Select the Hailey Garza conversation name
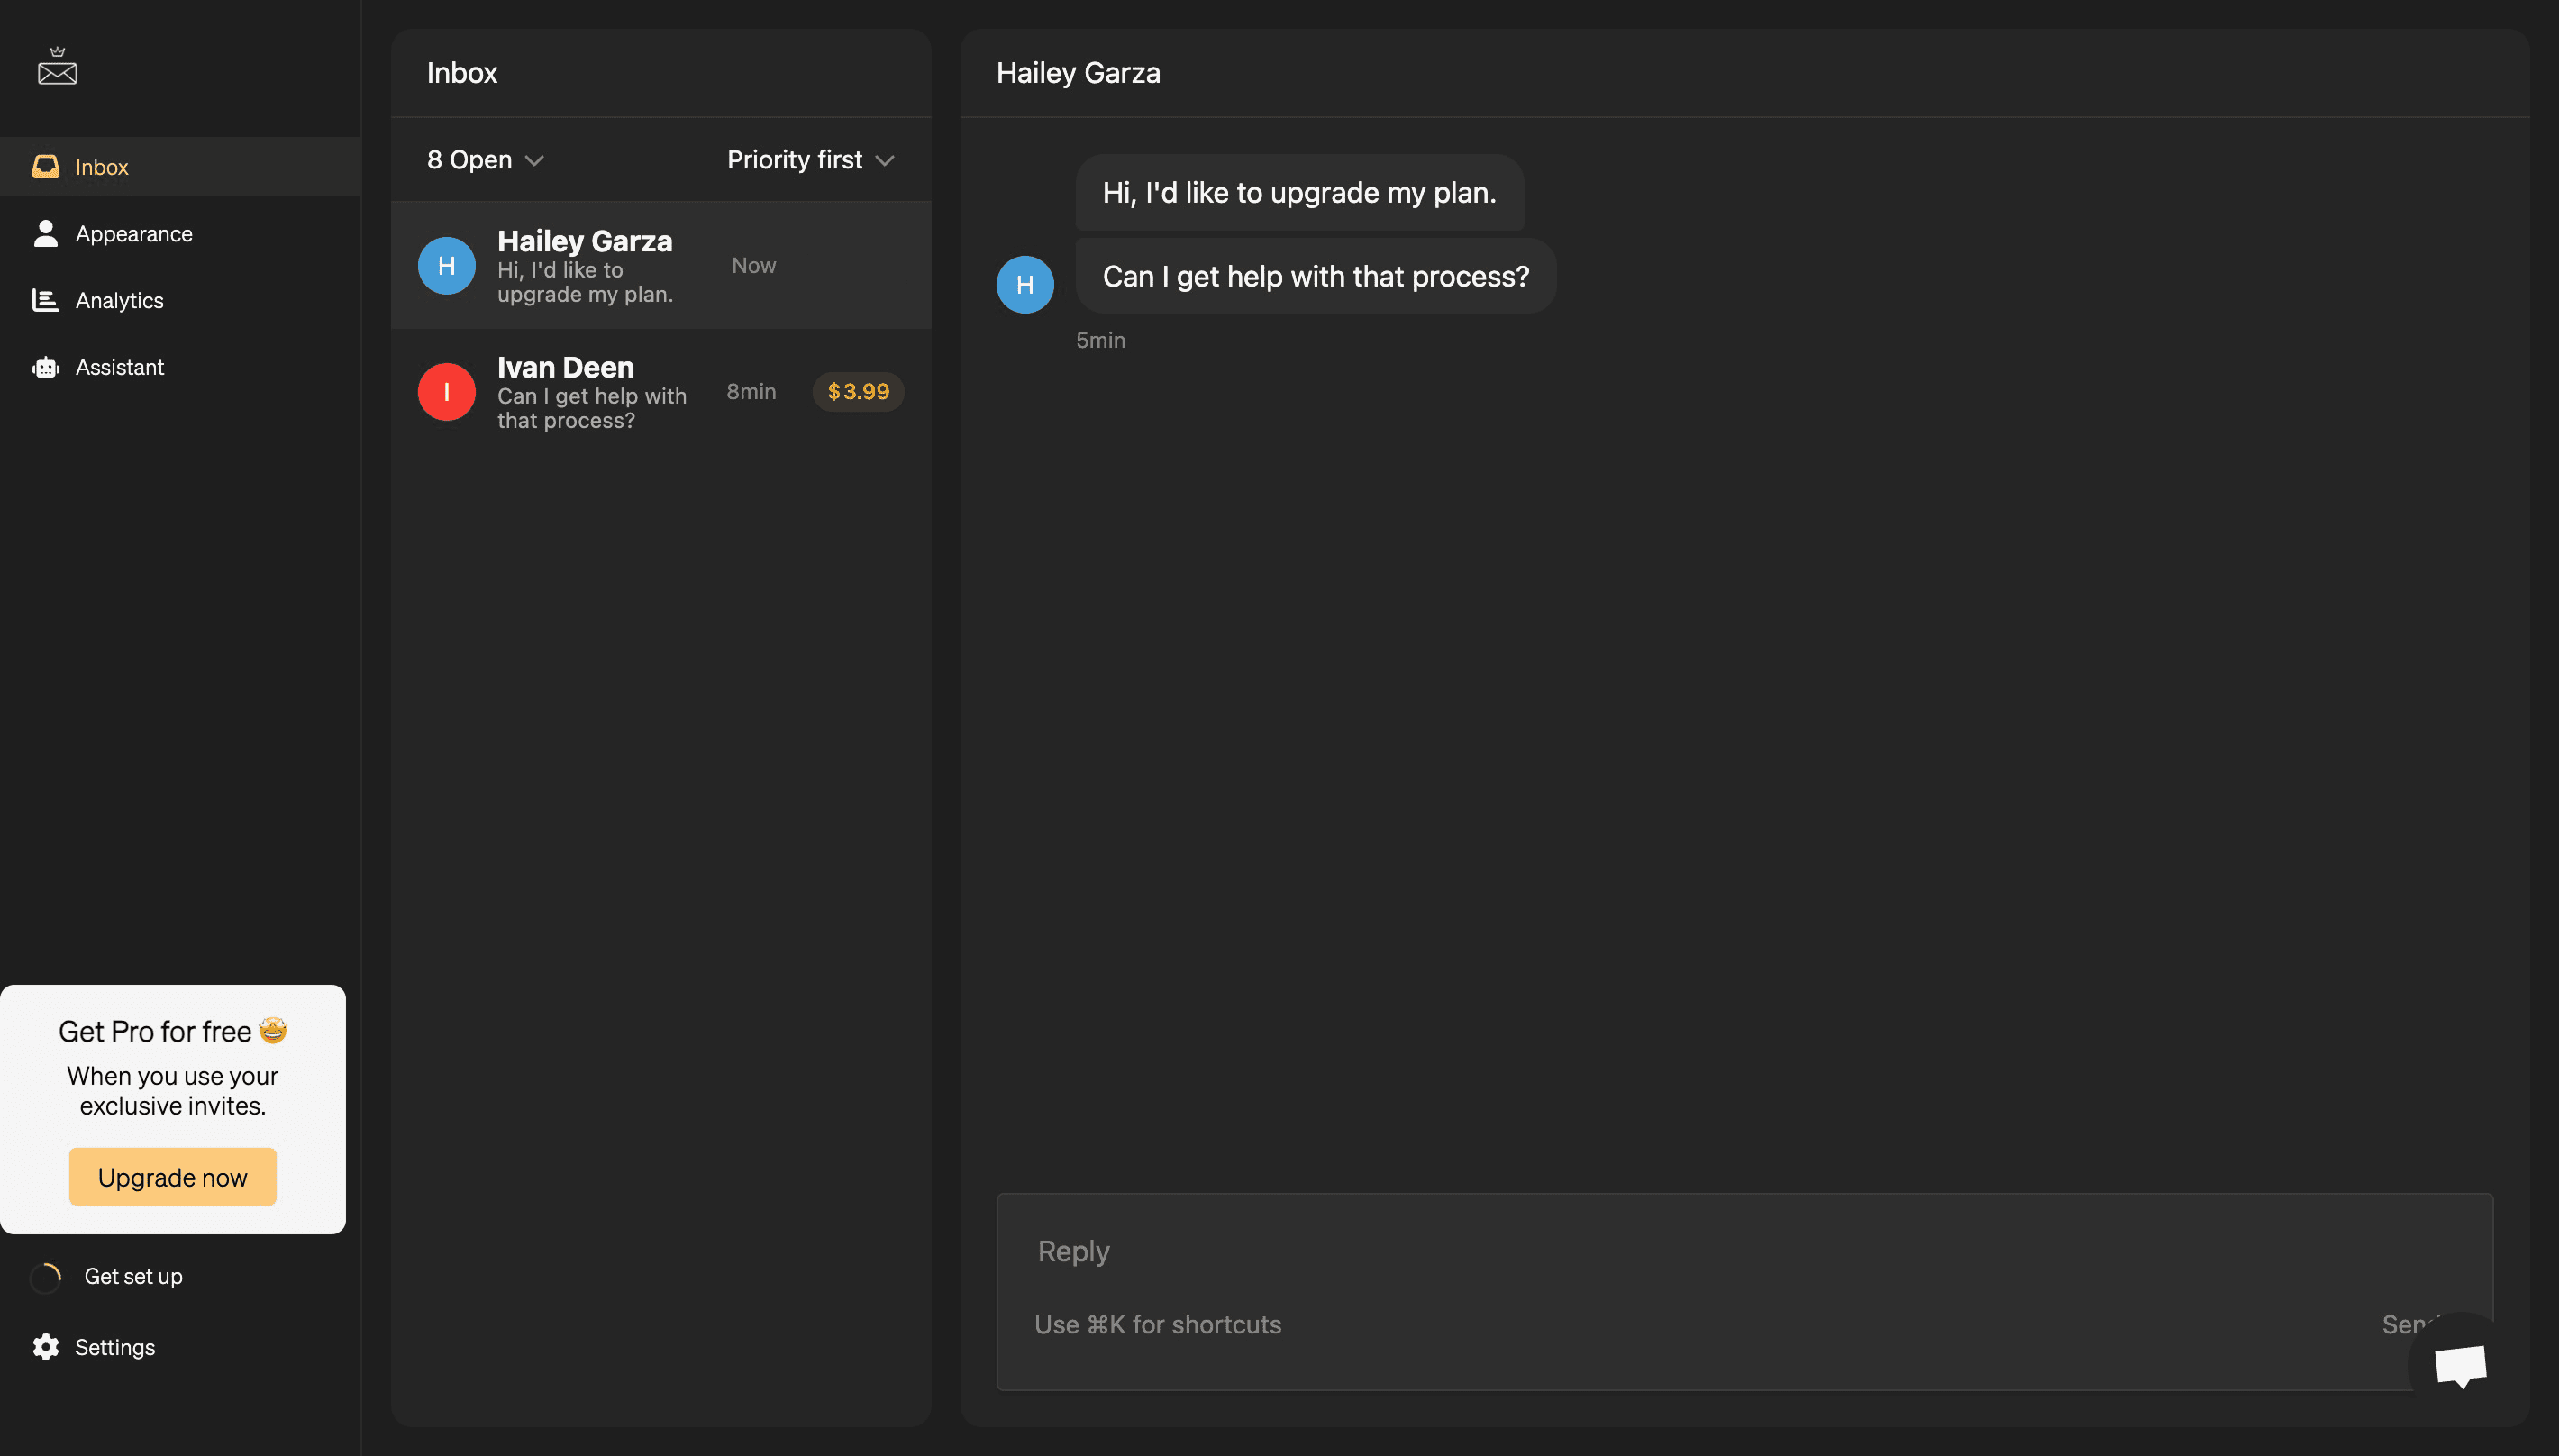This screenshot has width=2559, height=1456. tap(585, 241)
